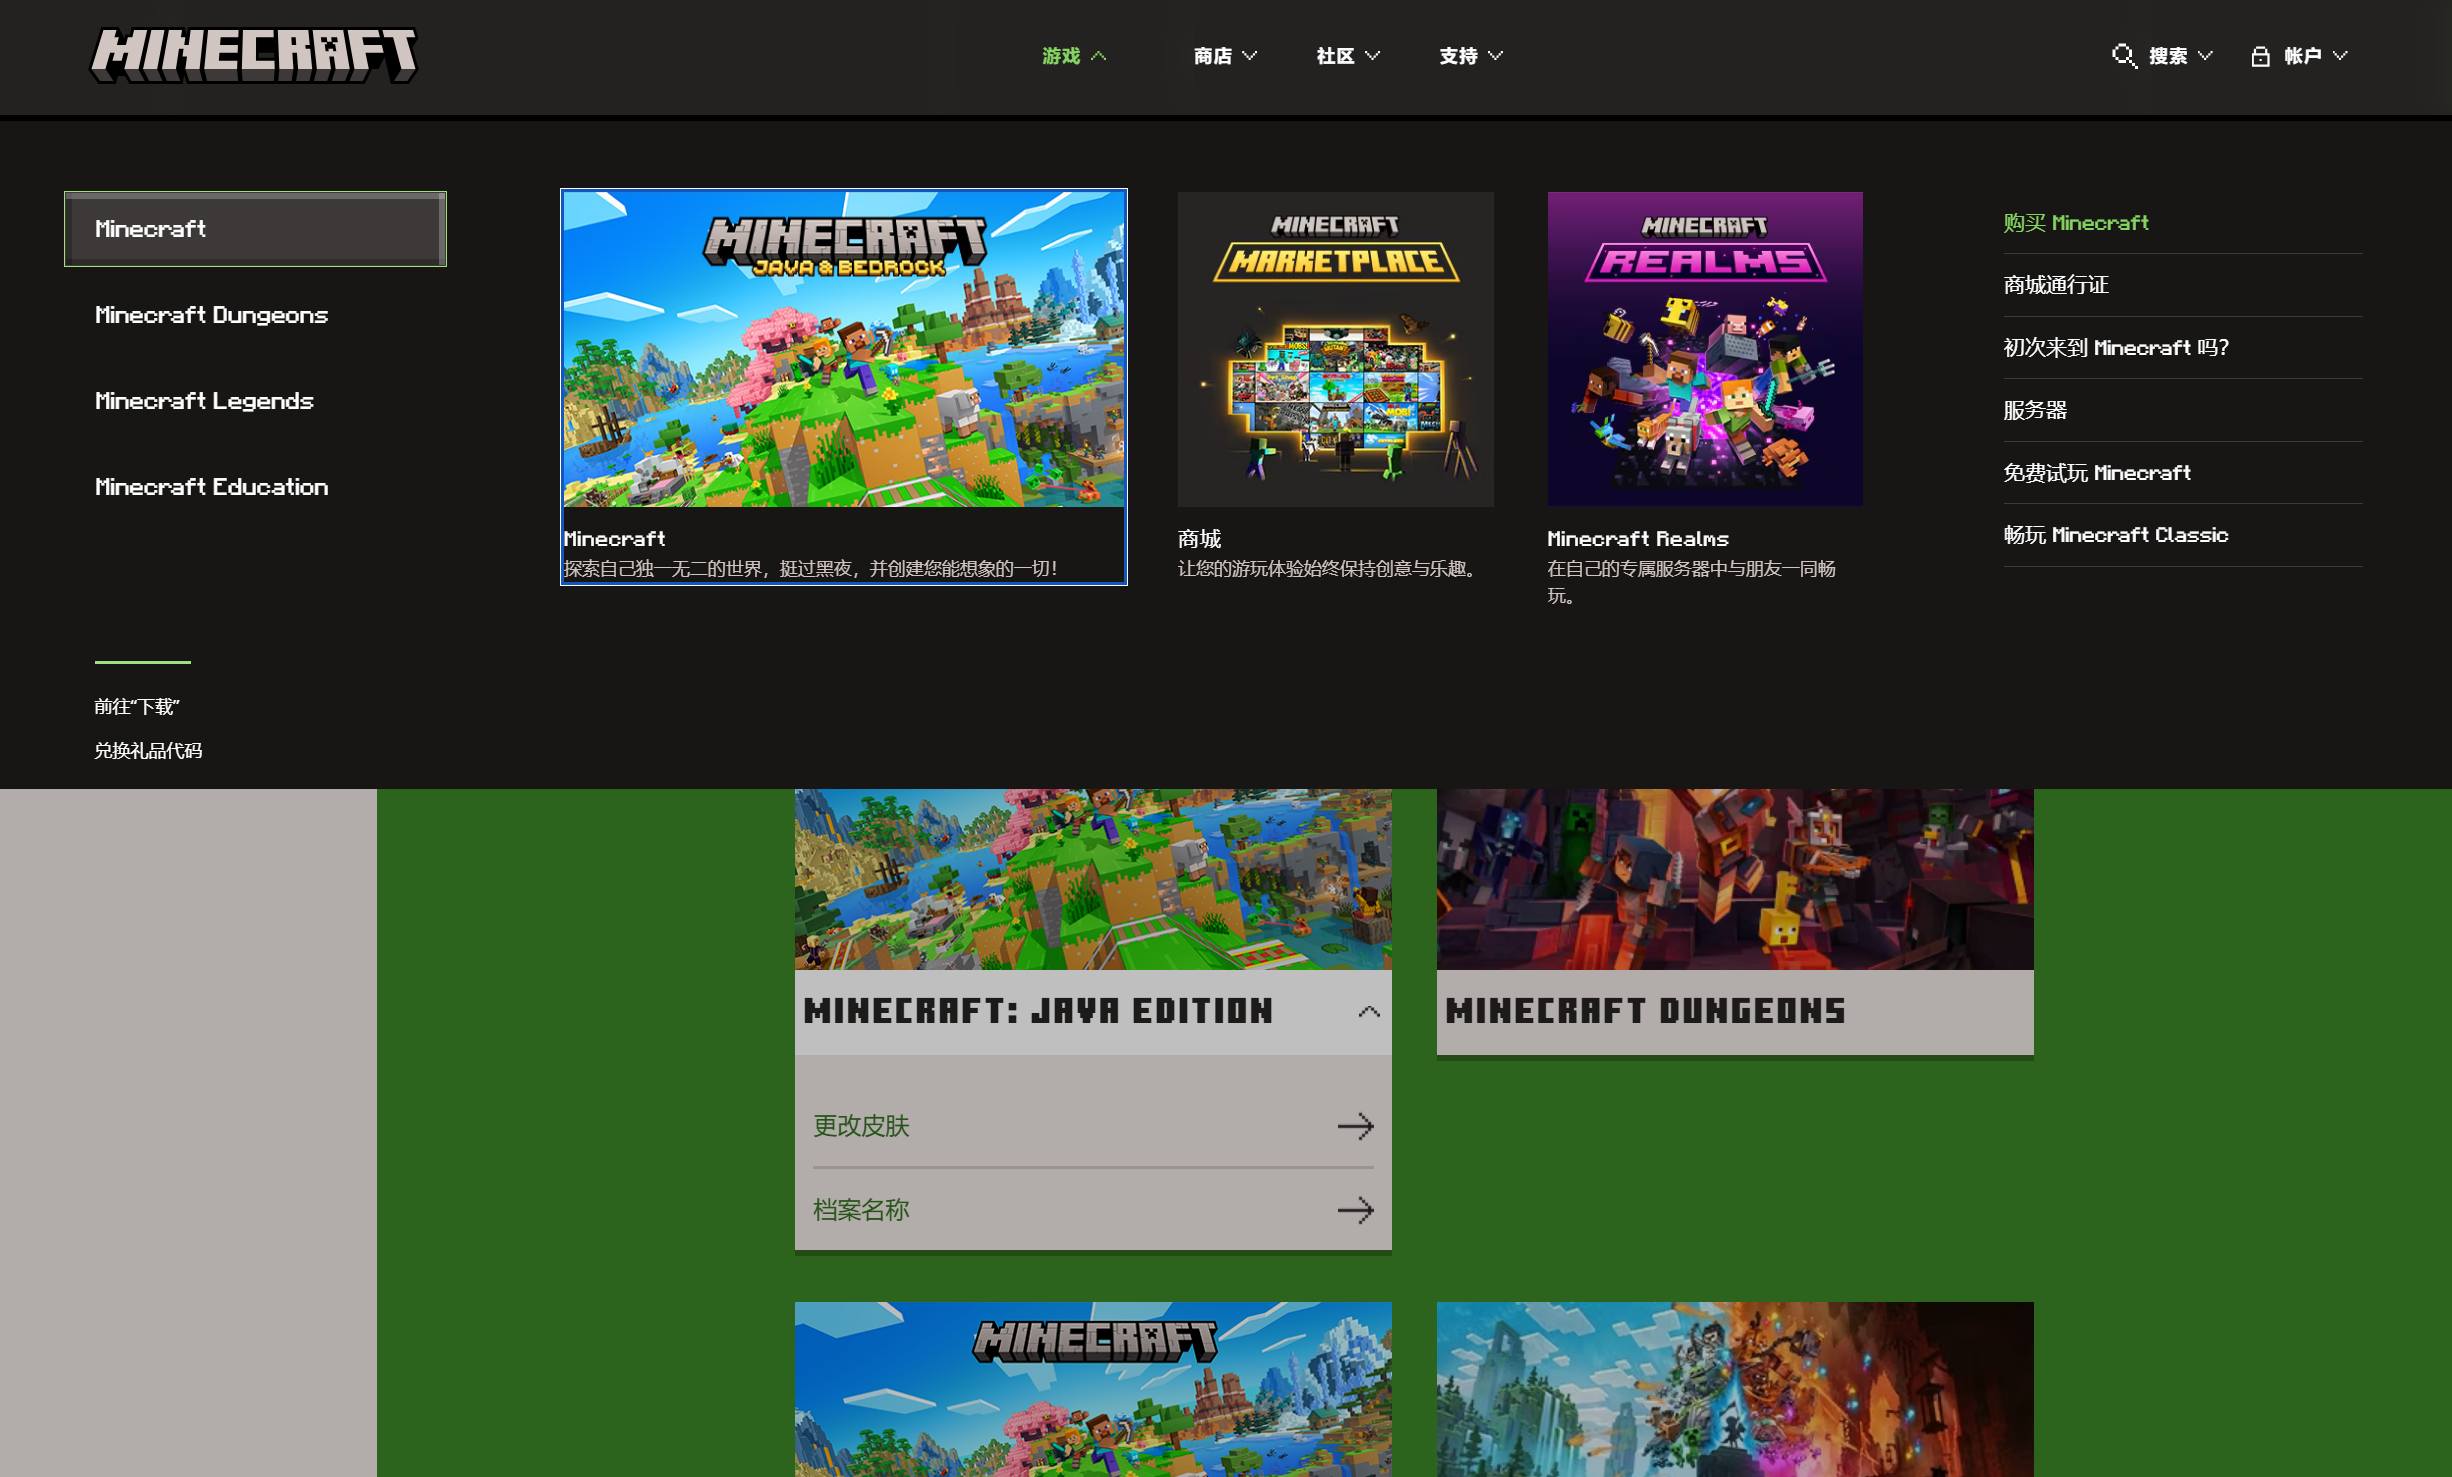The height and width of the screenshot is (1477, 2452).
Task: Open the Minecraft Marketplace thumbnail
Action: [x=1335, y=349]
